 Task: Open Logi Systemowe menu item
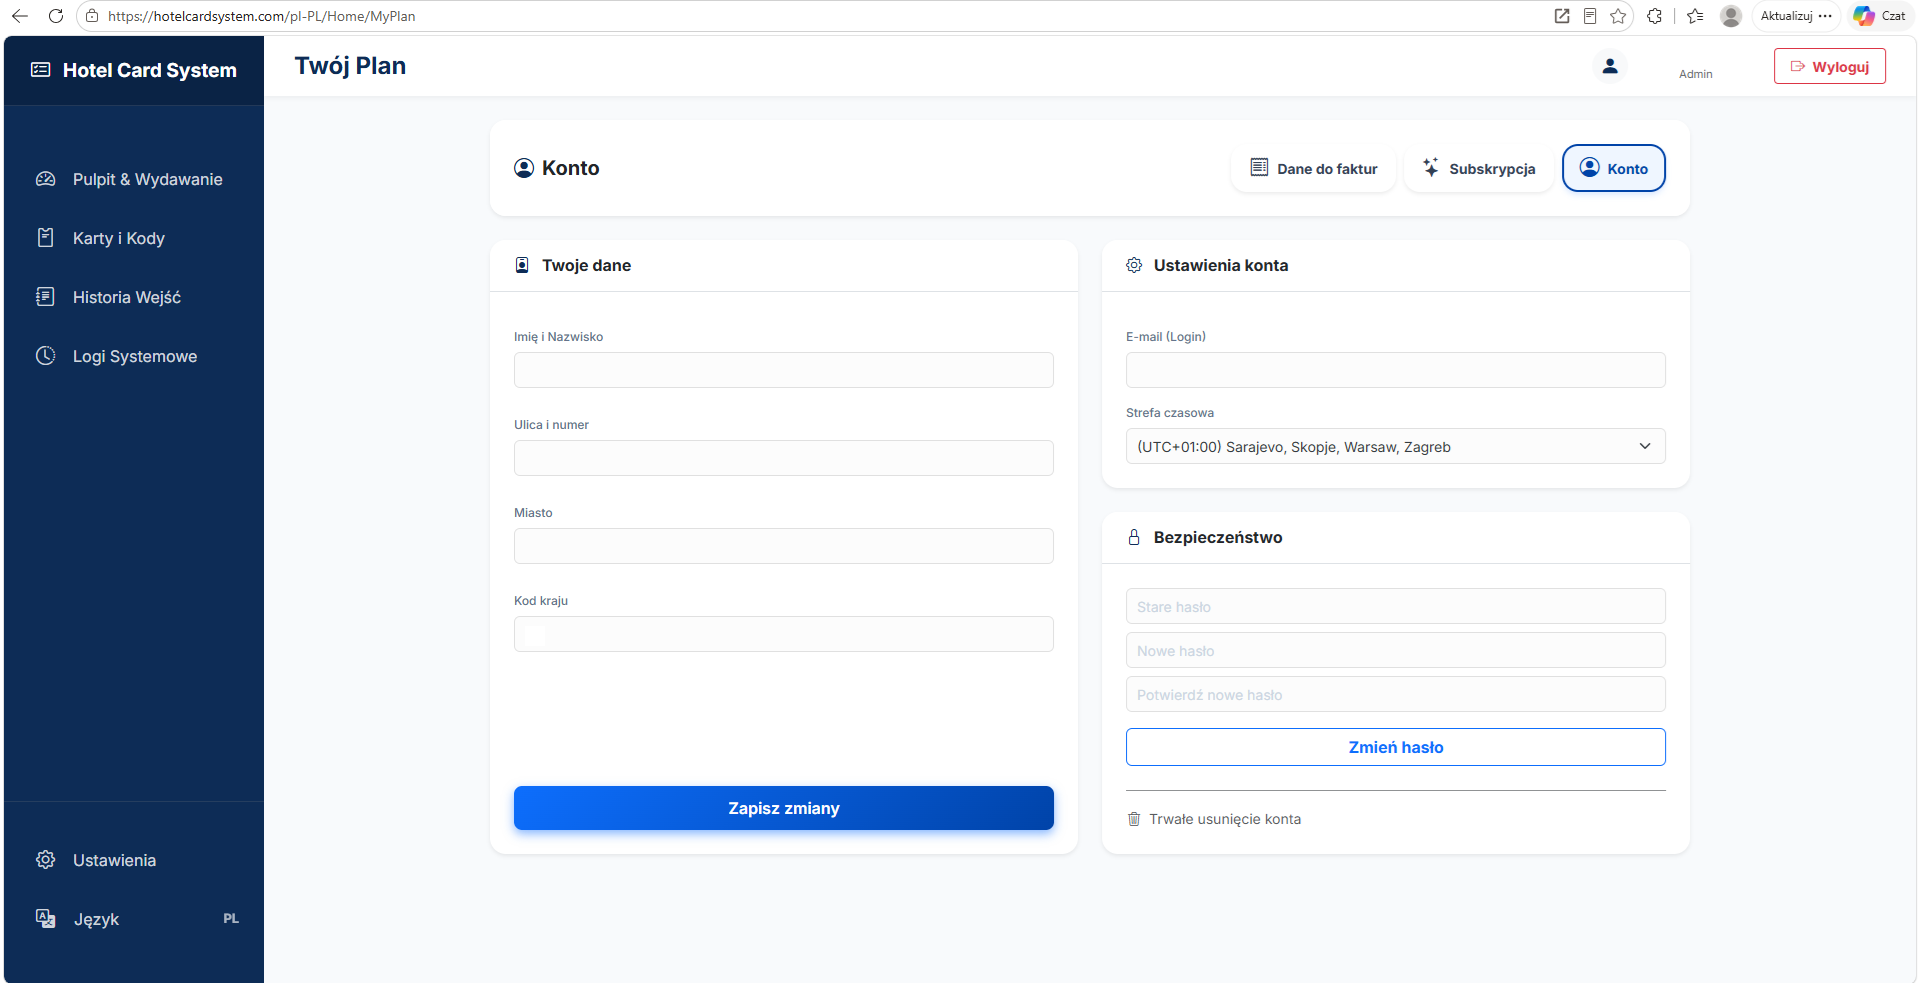134,356
